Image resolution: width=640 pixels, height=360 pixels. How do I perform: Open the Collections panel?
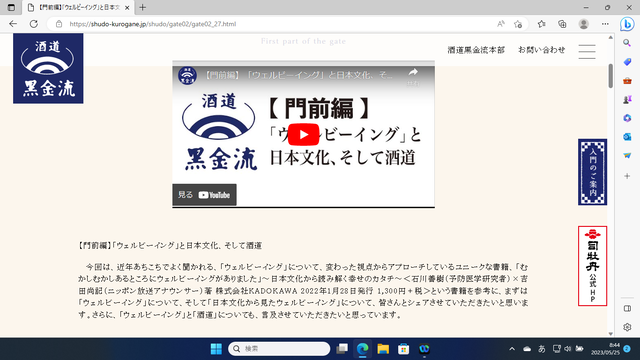click(x=562, y=24)
